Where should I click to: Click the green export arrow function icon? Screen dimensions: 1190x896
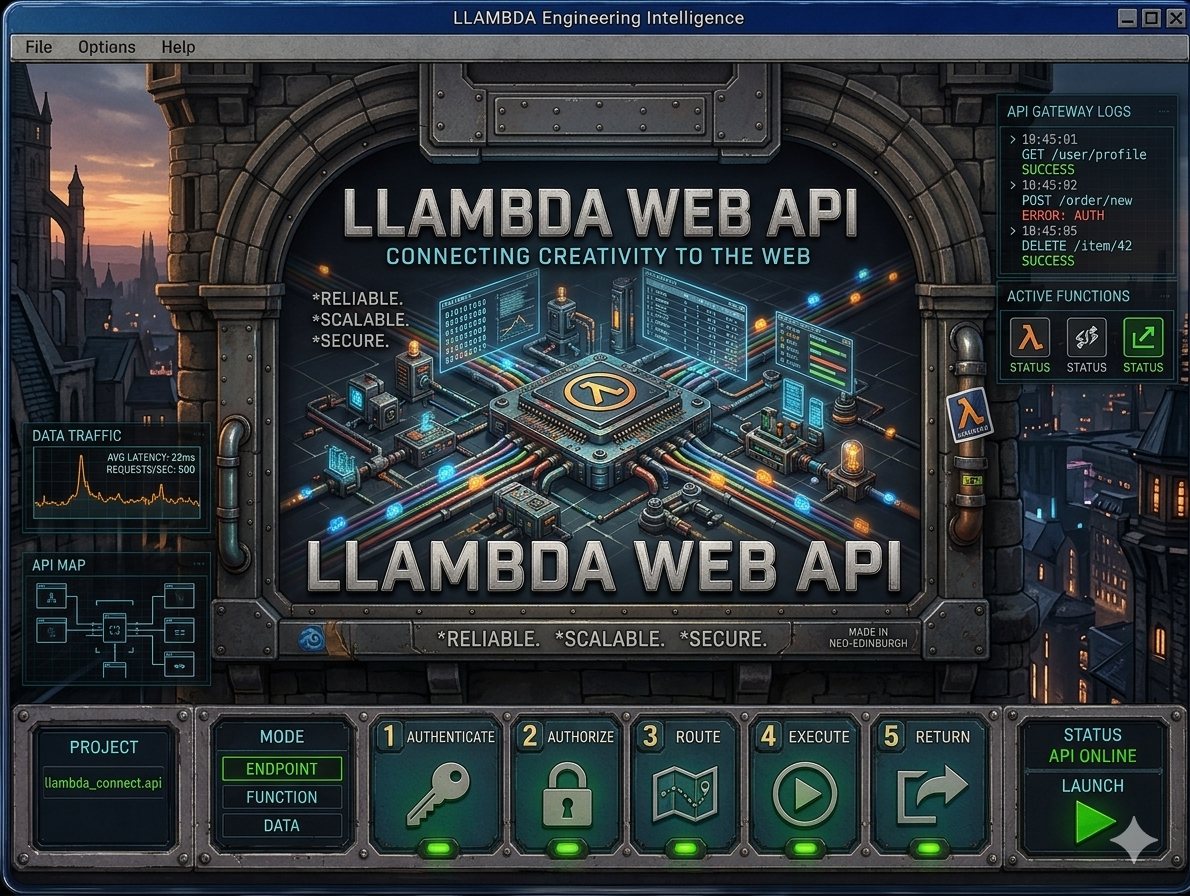(1143, 338)
